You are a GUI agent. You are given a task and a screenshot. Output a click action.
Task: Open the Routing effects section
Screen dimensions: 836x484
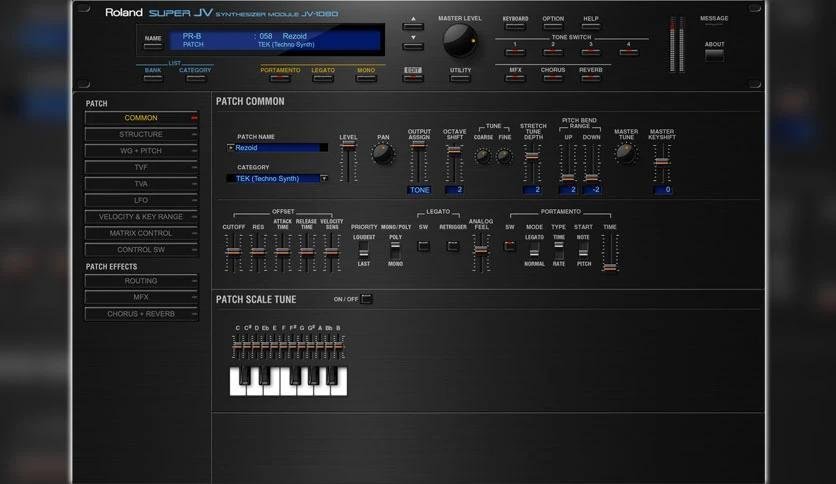pos(141,281)
